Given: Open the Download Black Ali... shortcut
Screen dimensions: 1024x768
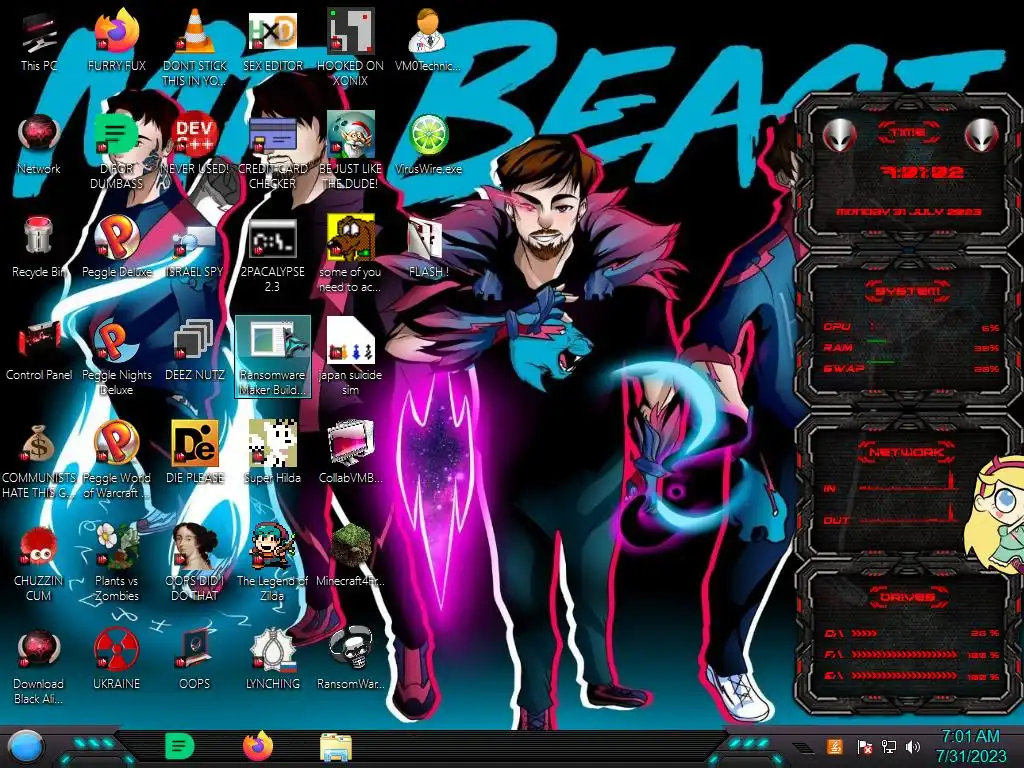Looking at the screenshot, I should (39, 667).
